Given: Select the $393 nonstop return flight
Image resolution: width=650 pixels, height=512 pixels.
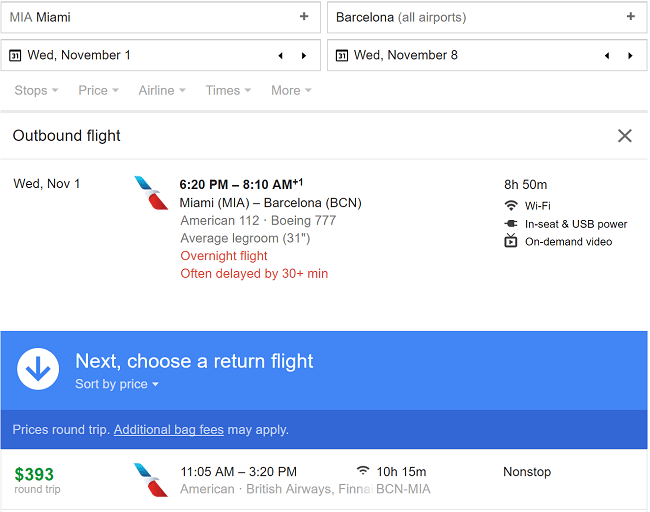Looking at the screenshot, I should click(x=324, y=480).
